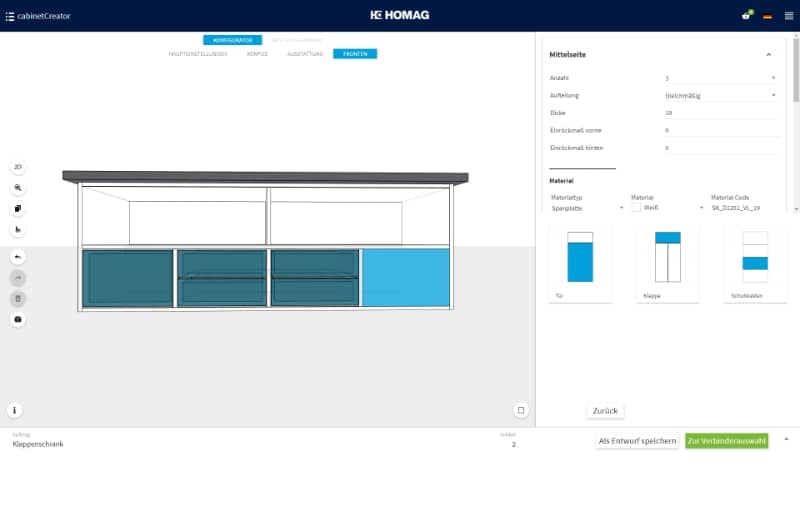Switch to the 2D view

point(18,167)
